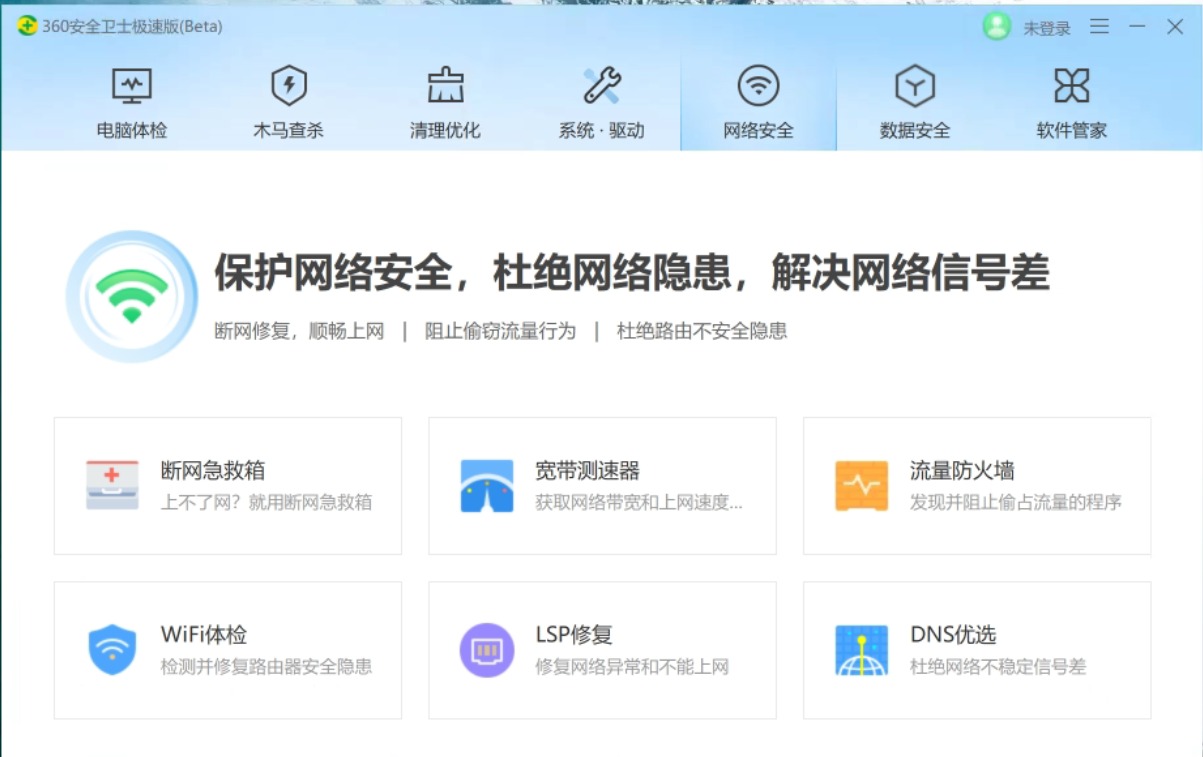Select the 系统·驱动 tab
This screenshot has height=757, width=1203.
(x=601, y=102)
